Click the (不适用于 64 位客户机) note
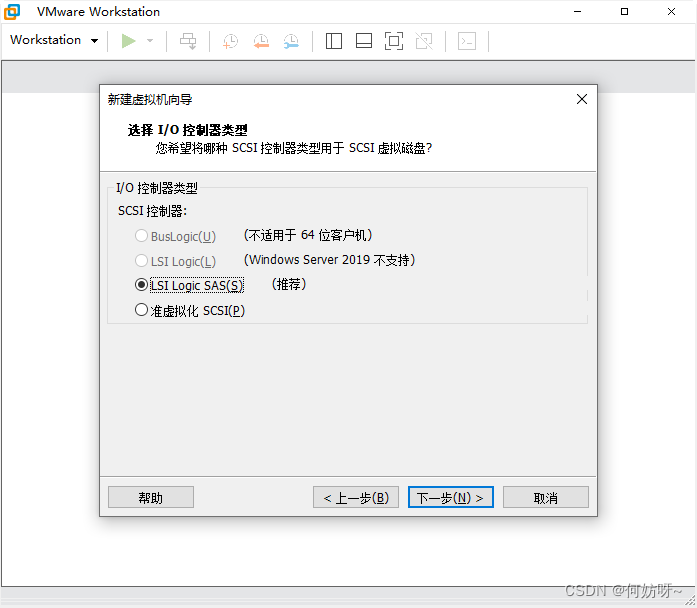This screenshot has width=697, height=608. [308, 235]
